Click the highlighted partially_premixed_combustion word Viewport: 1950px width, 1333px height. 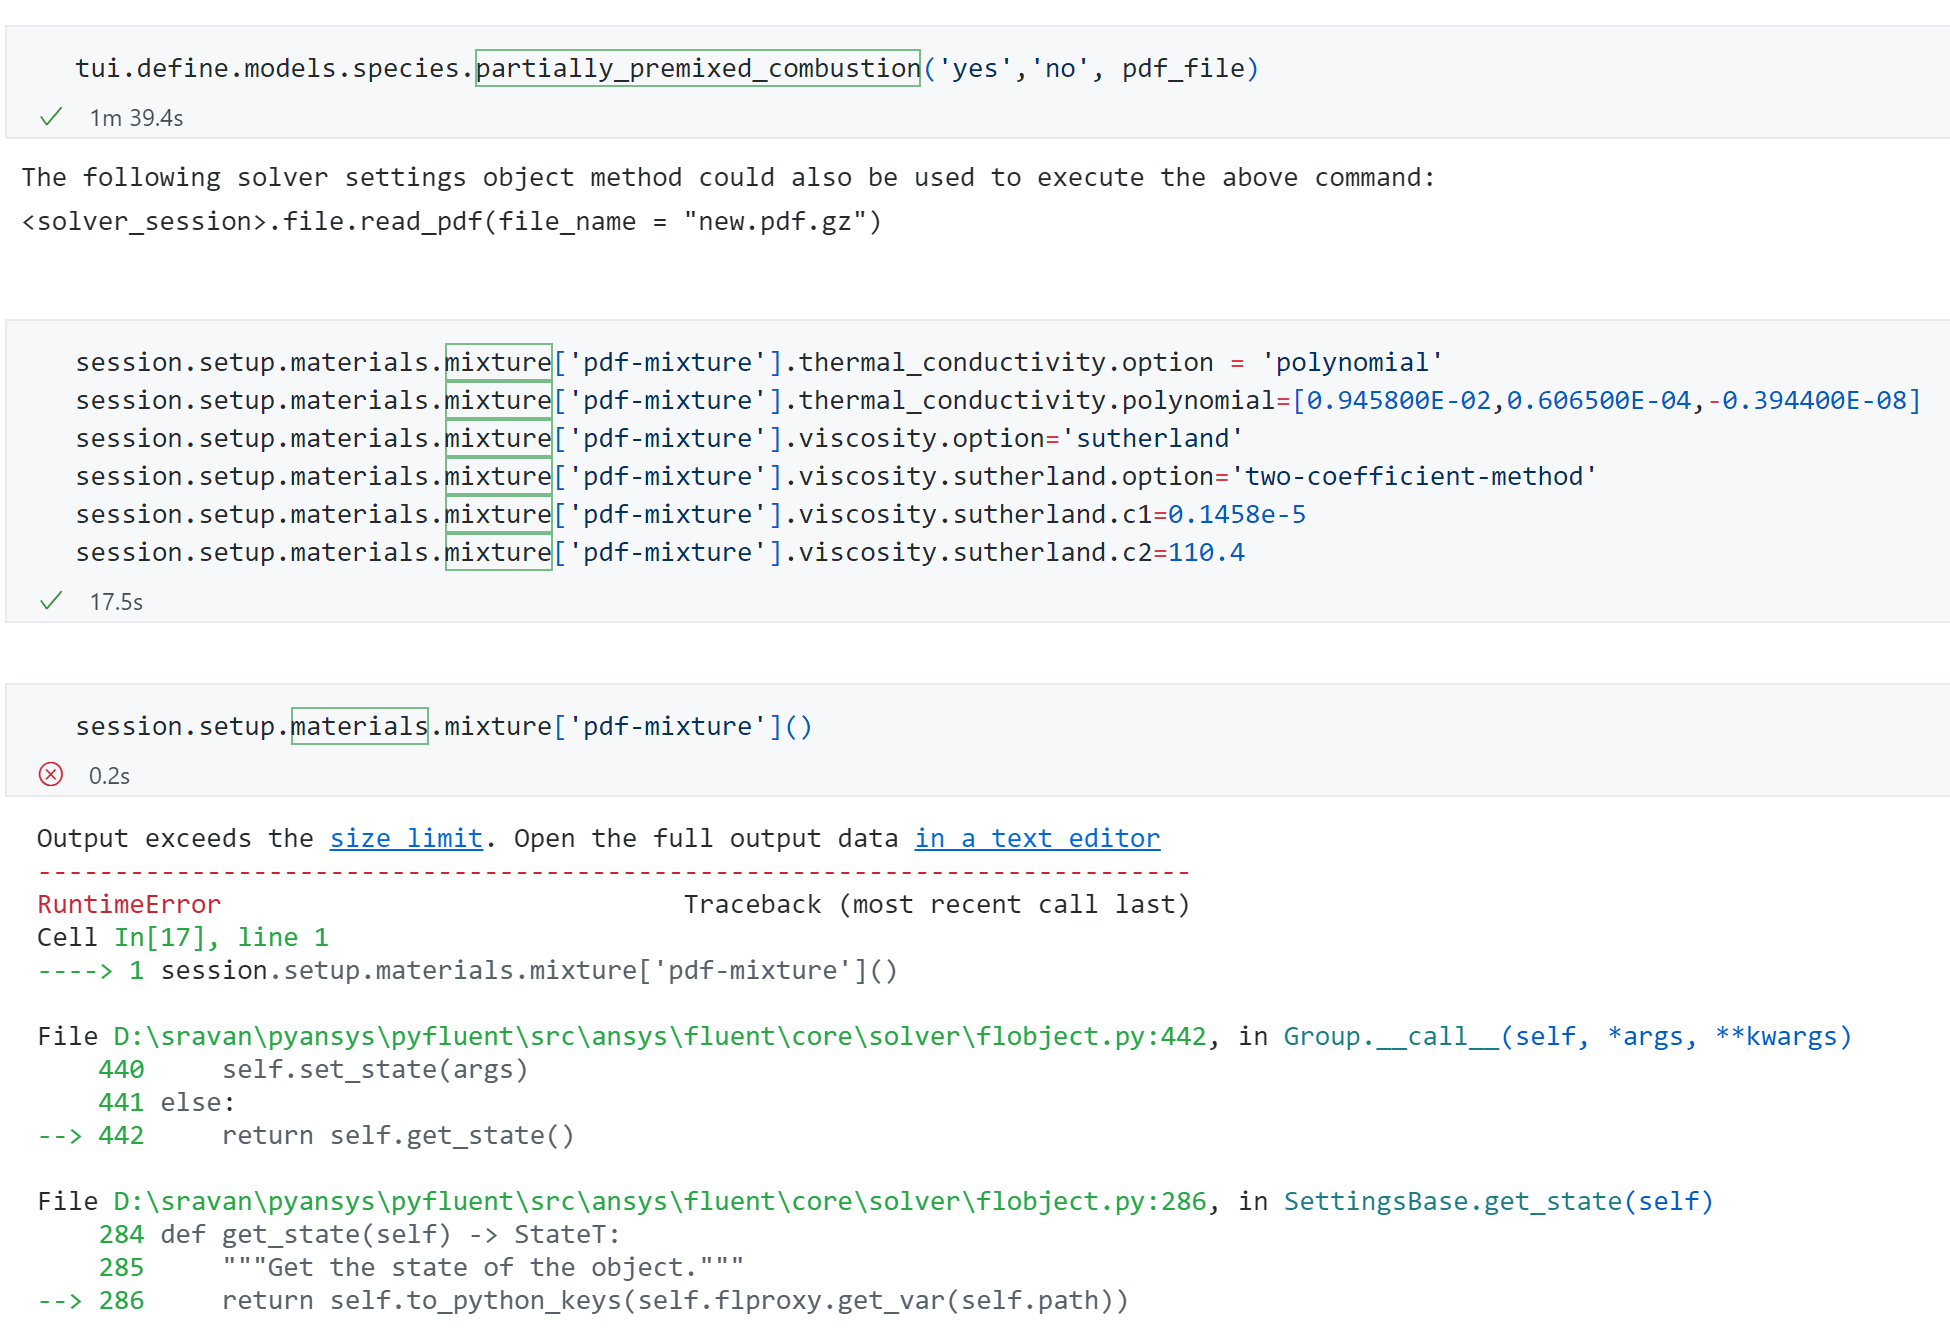(697, 68)
